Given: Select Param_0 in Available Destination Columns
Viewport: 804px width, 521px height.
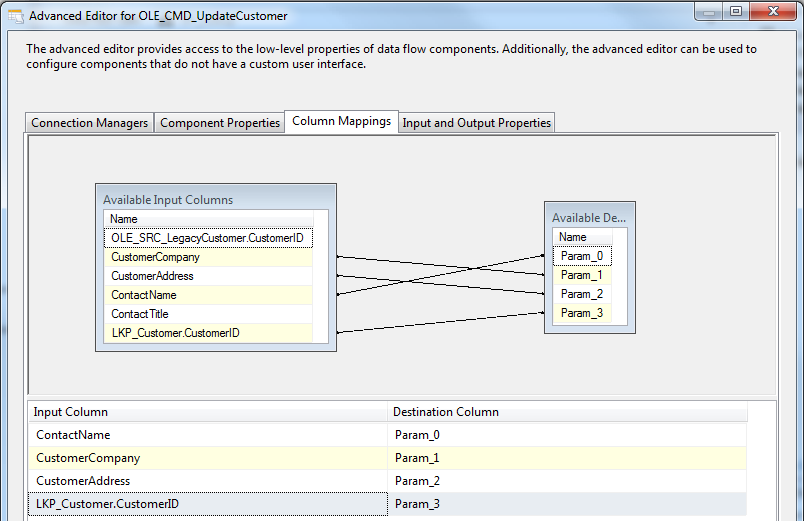Looking at the screenshot, I should click(x=582, y=256).
